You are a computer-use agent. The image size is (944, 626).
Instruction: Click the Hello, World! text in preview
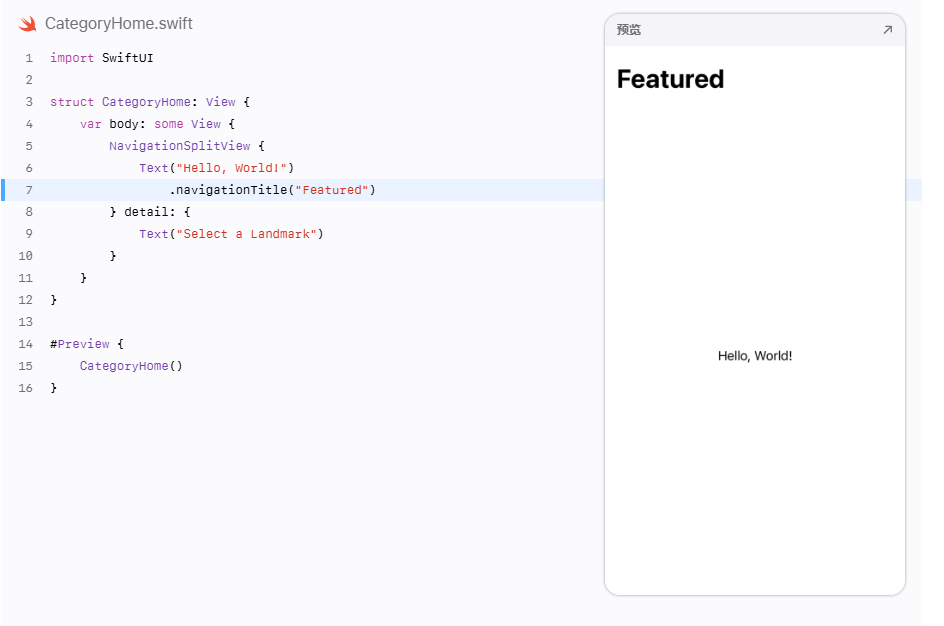755,356
